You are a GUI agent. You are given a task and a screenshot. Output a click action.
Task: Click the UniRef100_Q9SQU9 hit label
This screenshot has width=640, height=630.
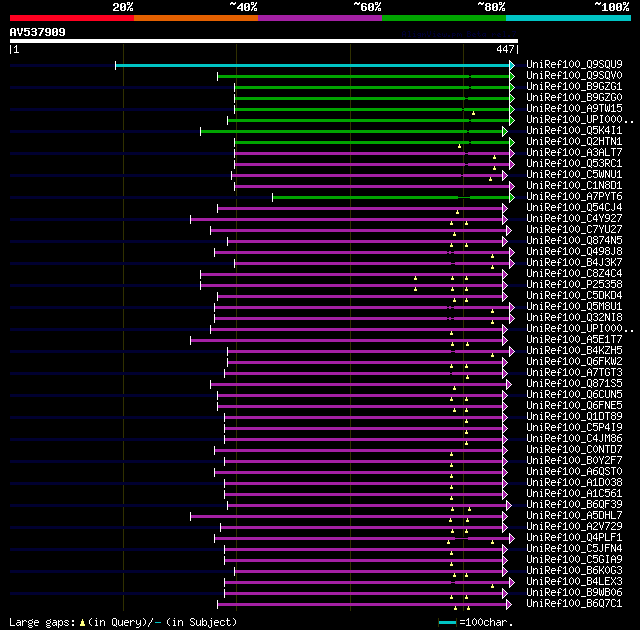click(x=574, y=64)
